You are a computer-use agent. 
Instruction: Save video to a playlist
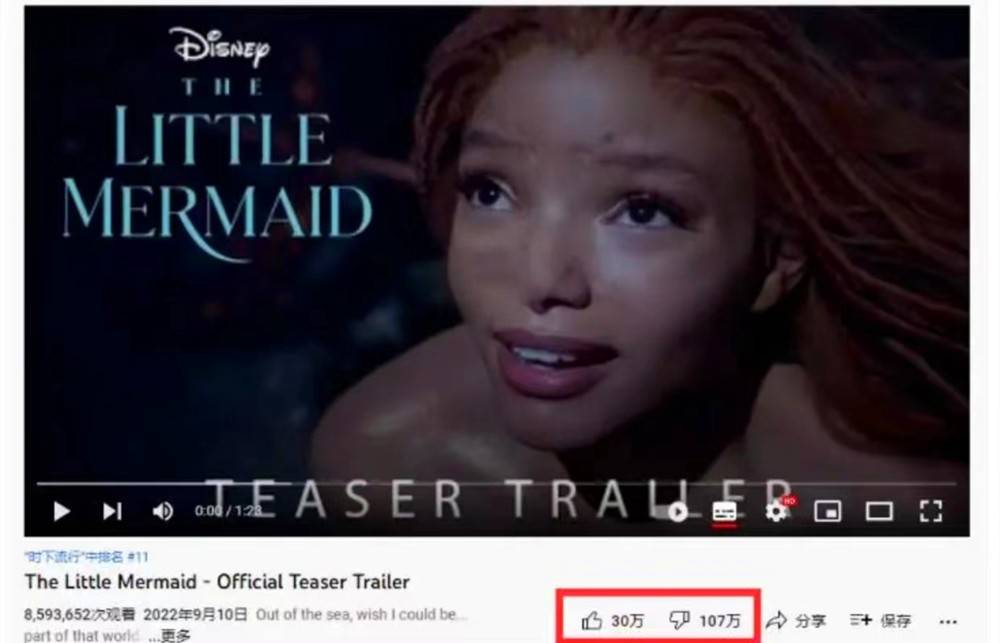[881, 620]
